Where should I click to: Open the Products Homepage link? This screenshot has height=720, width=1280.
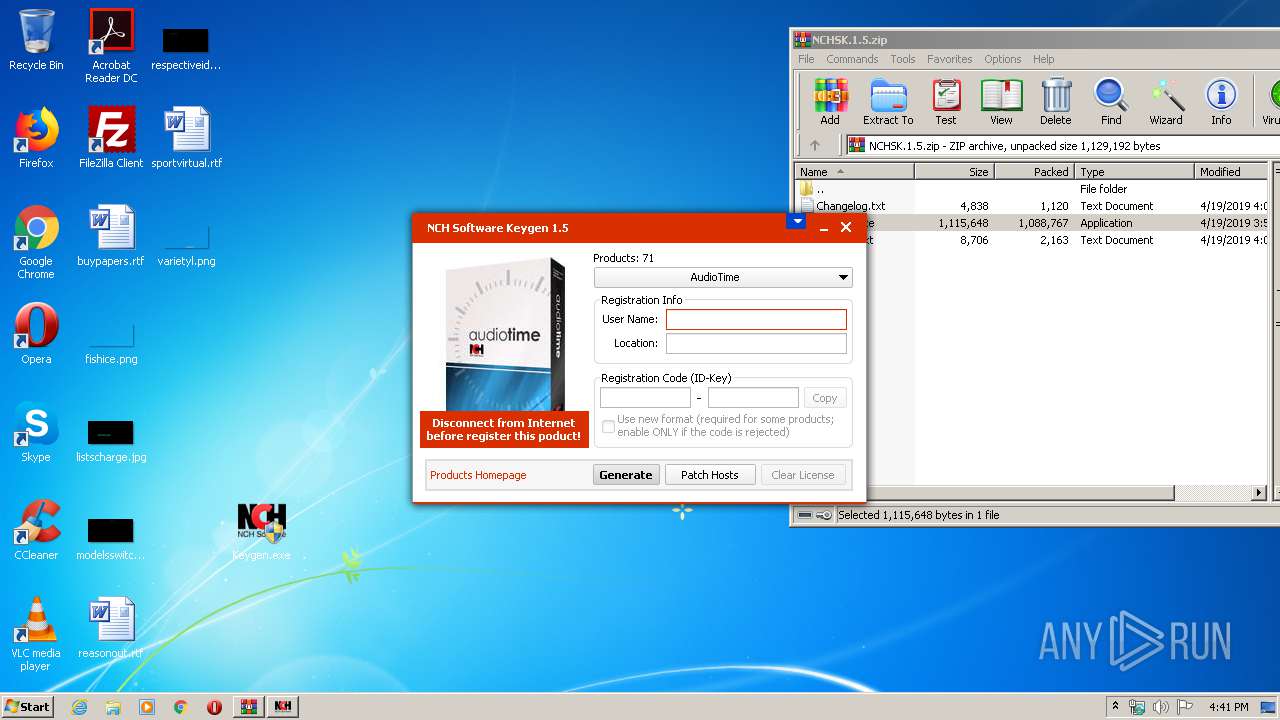coord(478,475)
